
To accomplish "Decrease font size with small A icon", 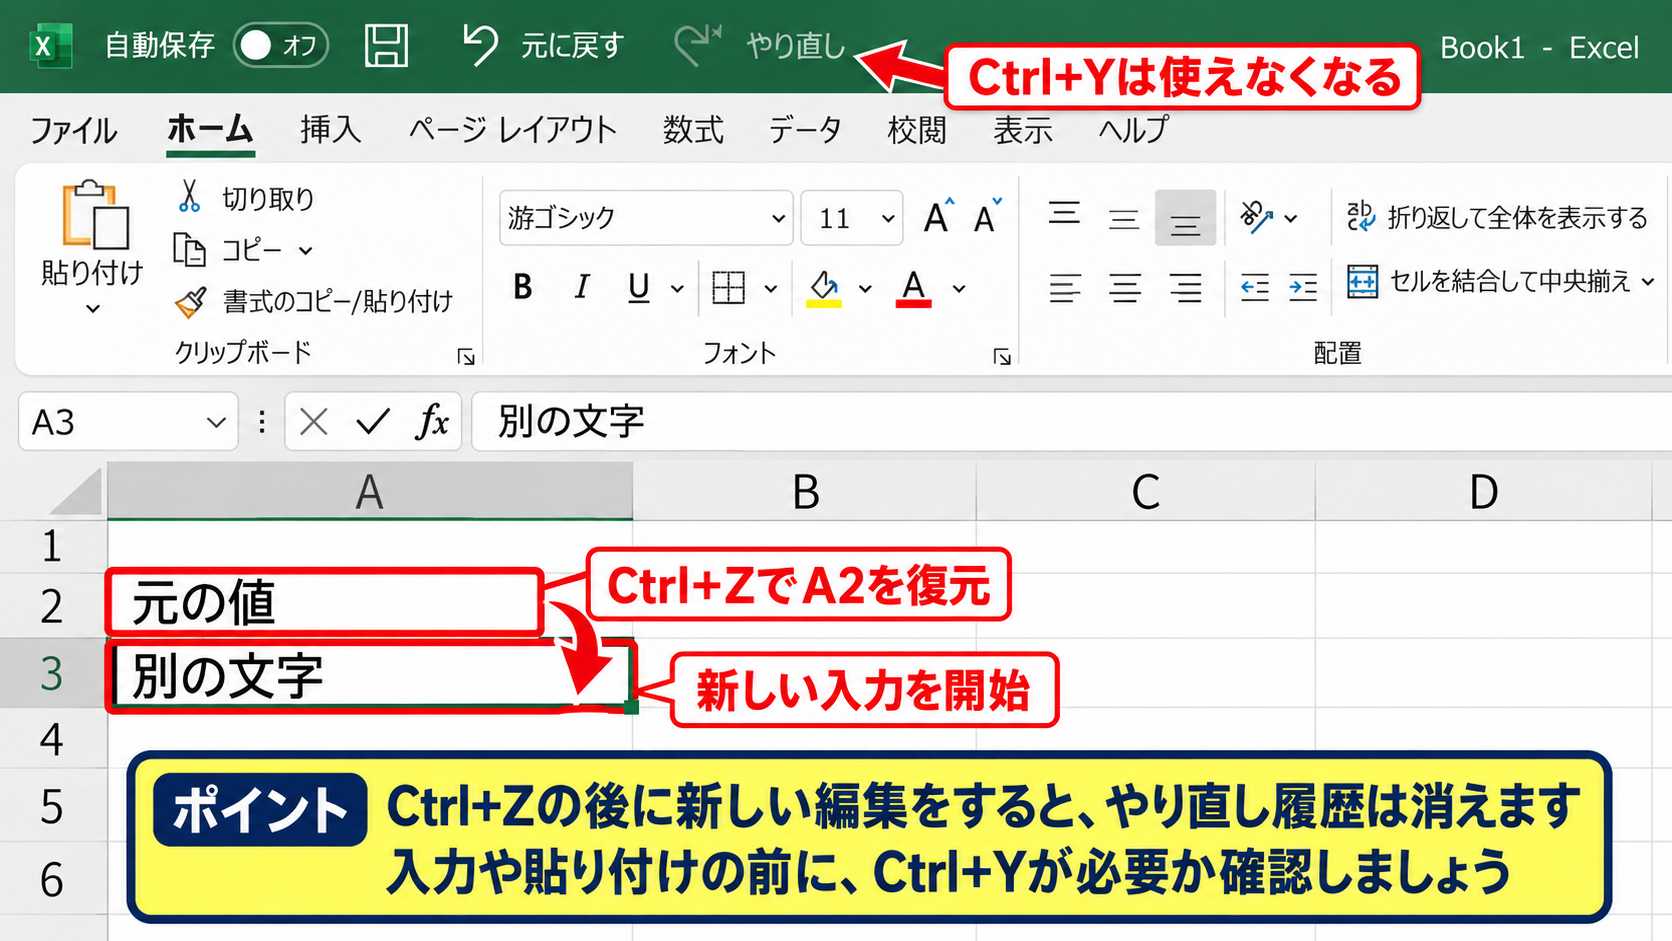I will [987, 216].
